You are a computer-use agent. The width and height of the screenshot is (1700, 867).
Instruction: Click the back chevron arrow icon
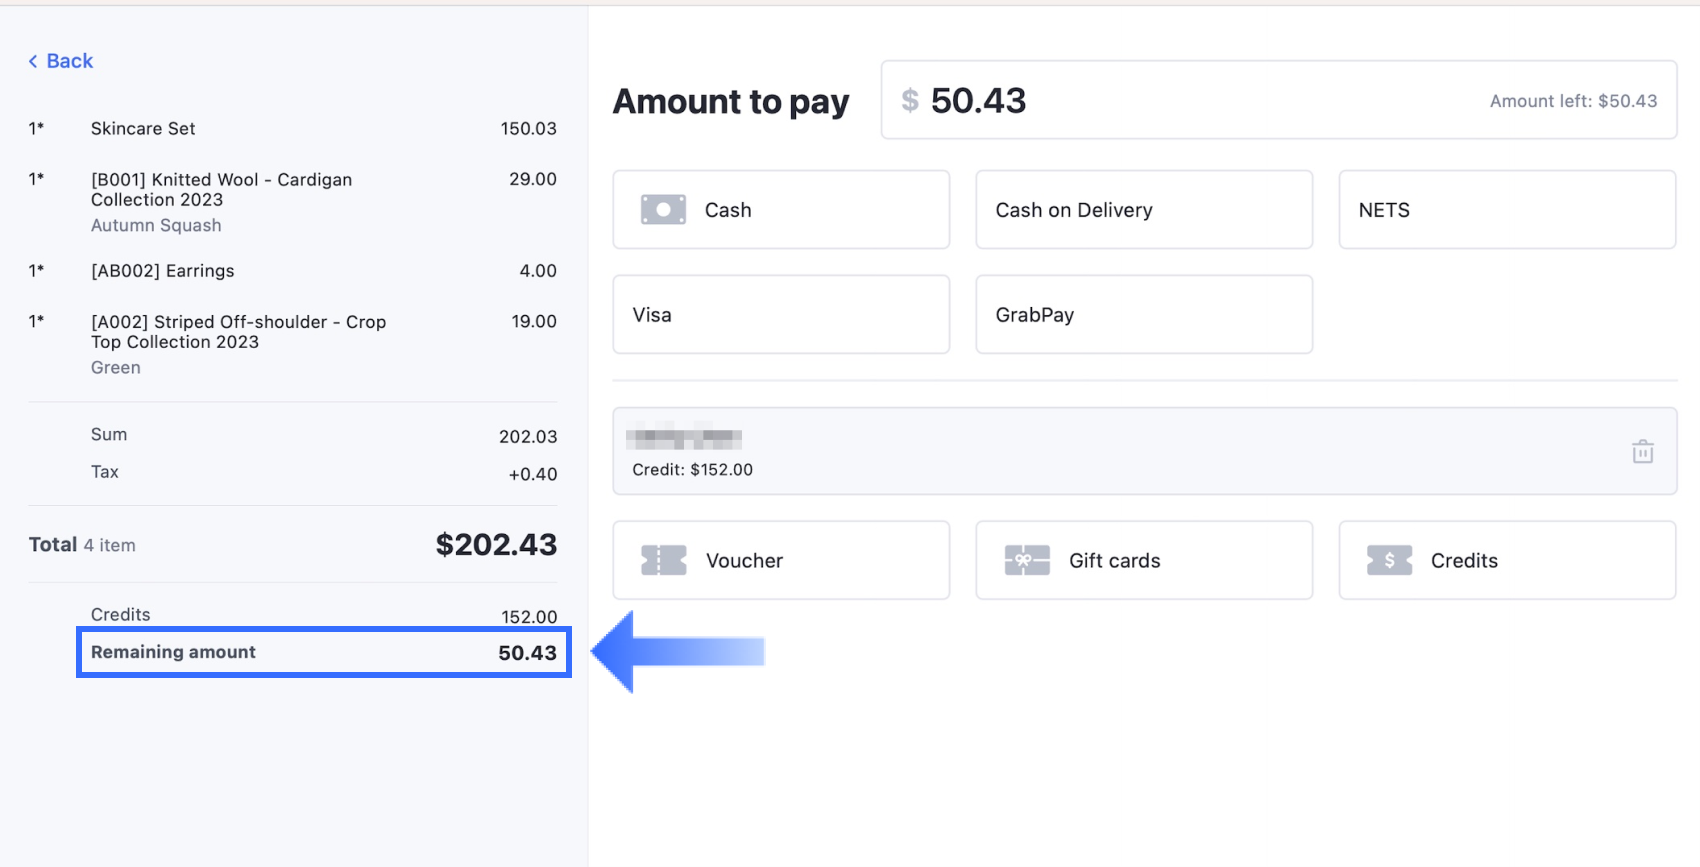(33, 62)
